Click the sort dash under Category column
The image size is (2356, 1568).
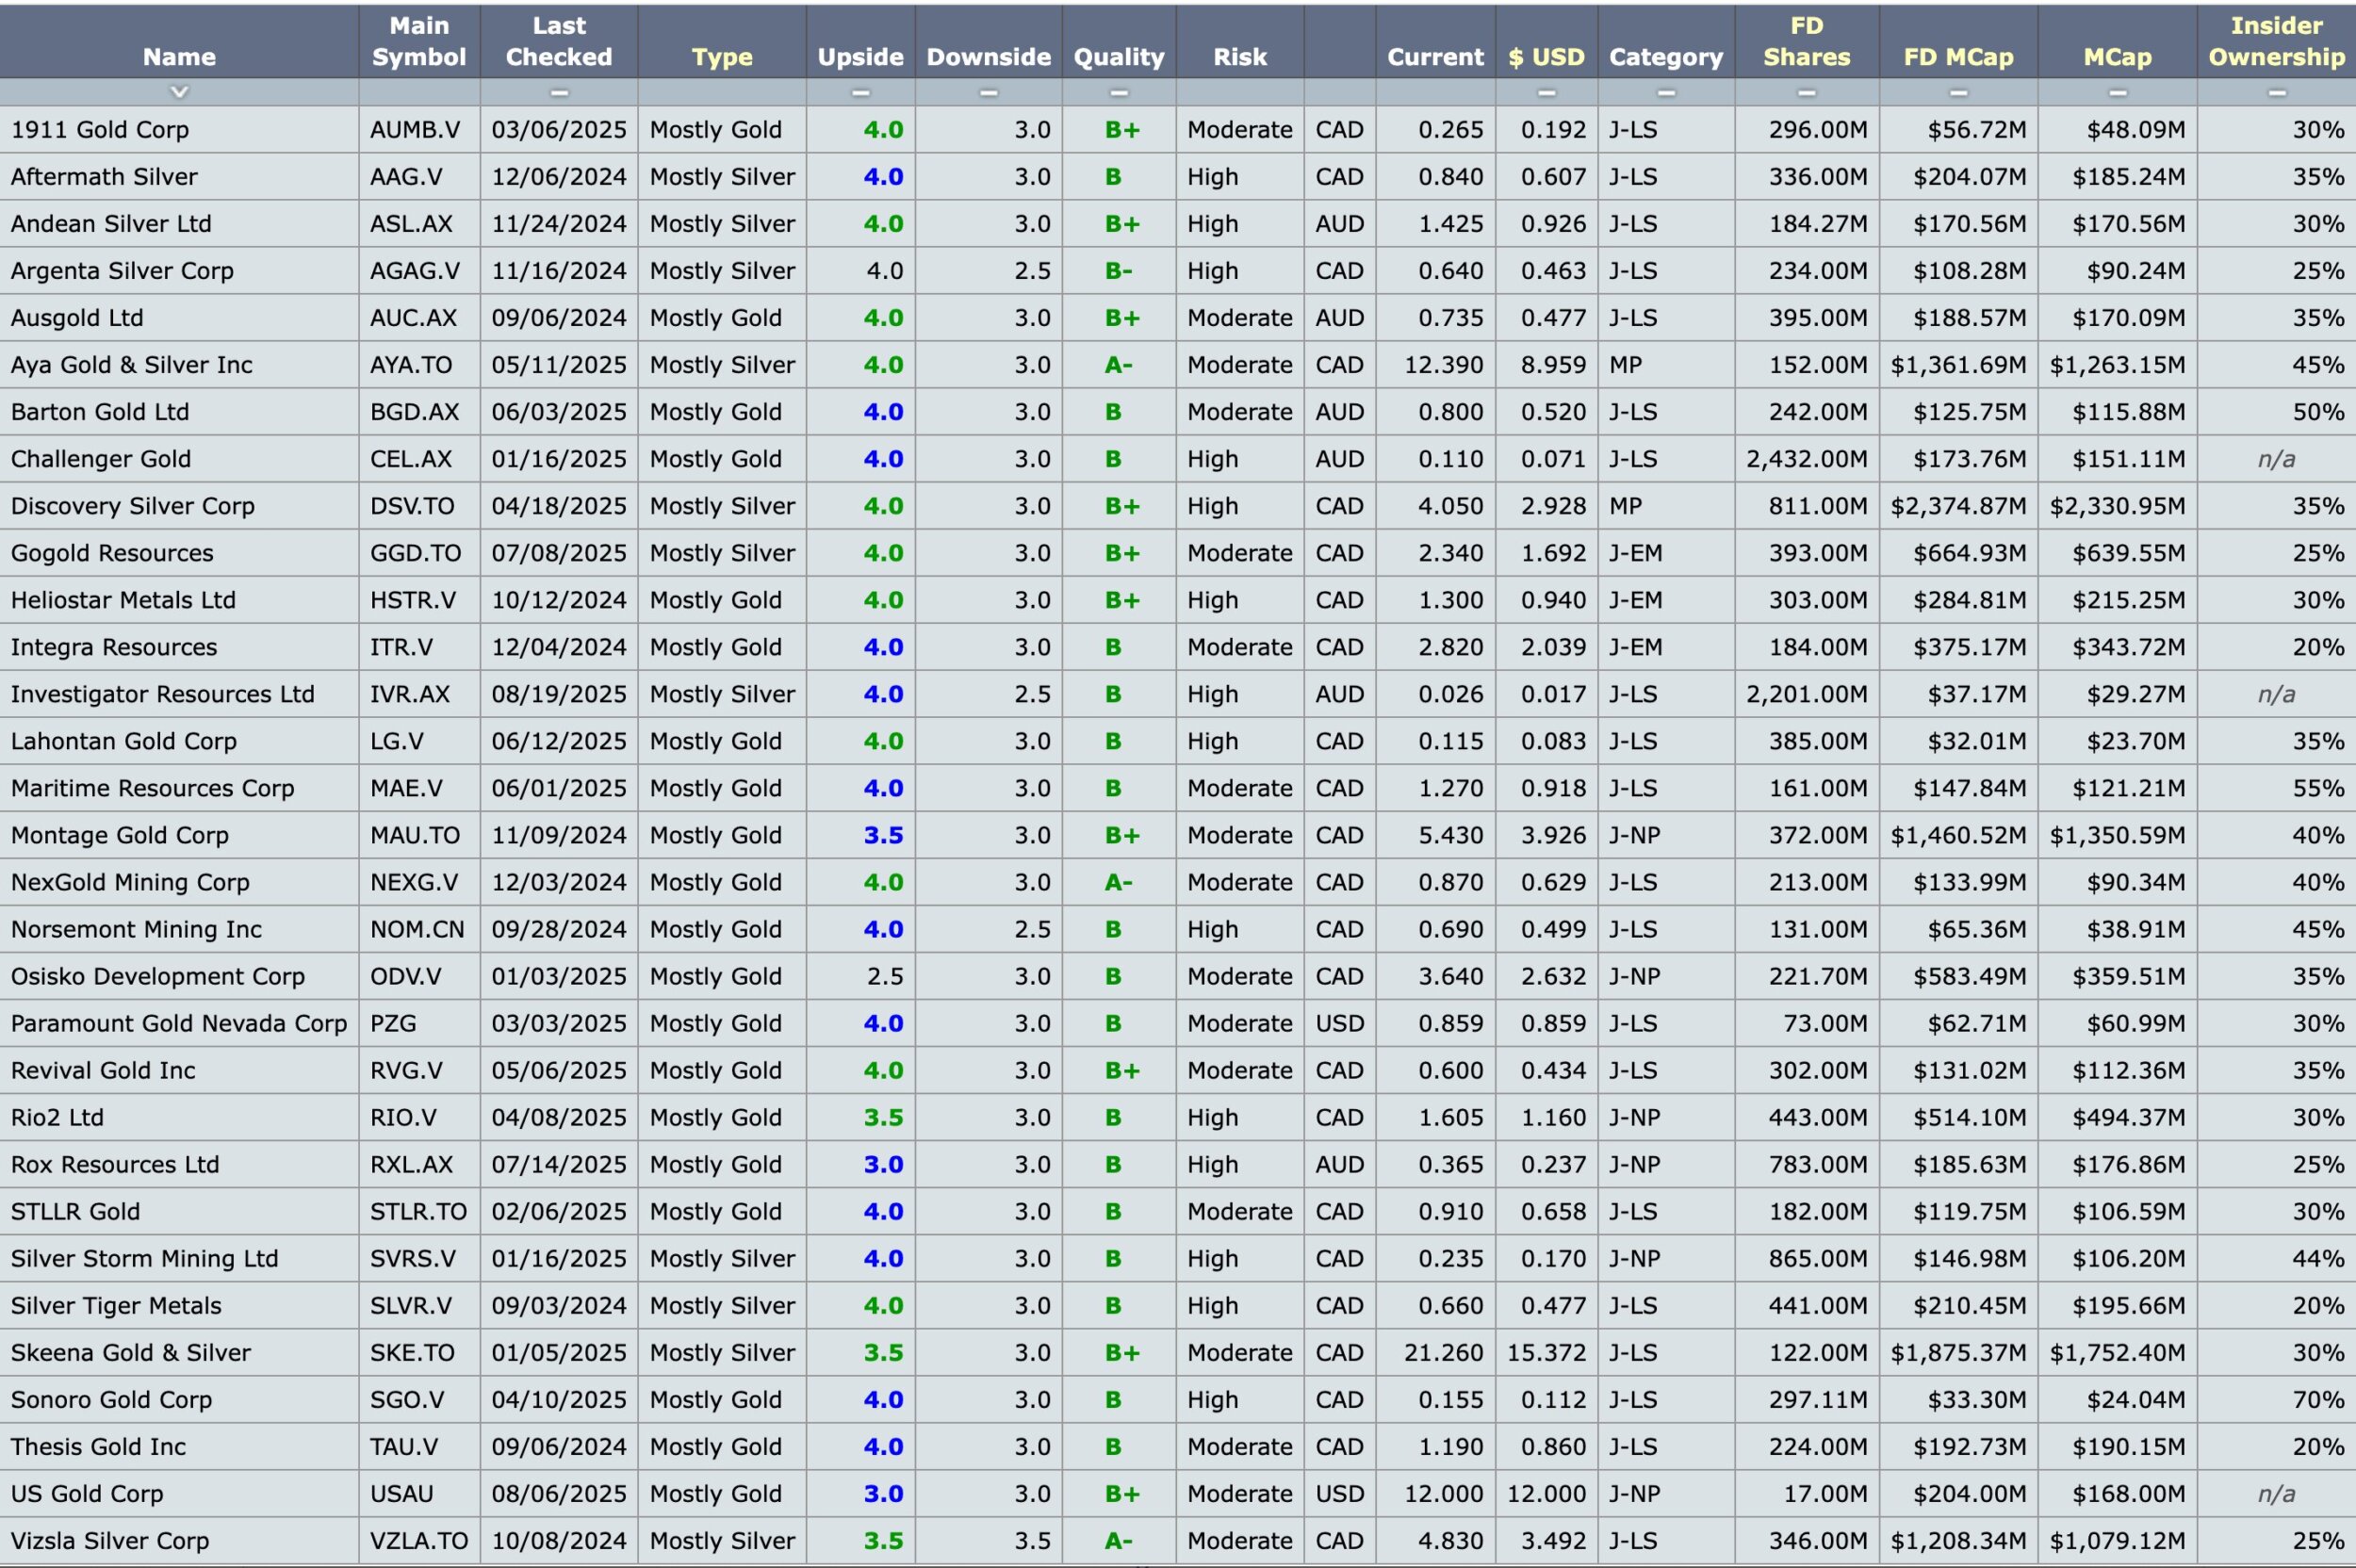[1666, 93]
